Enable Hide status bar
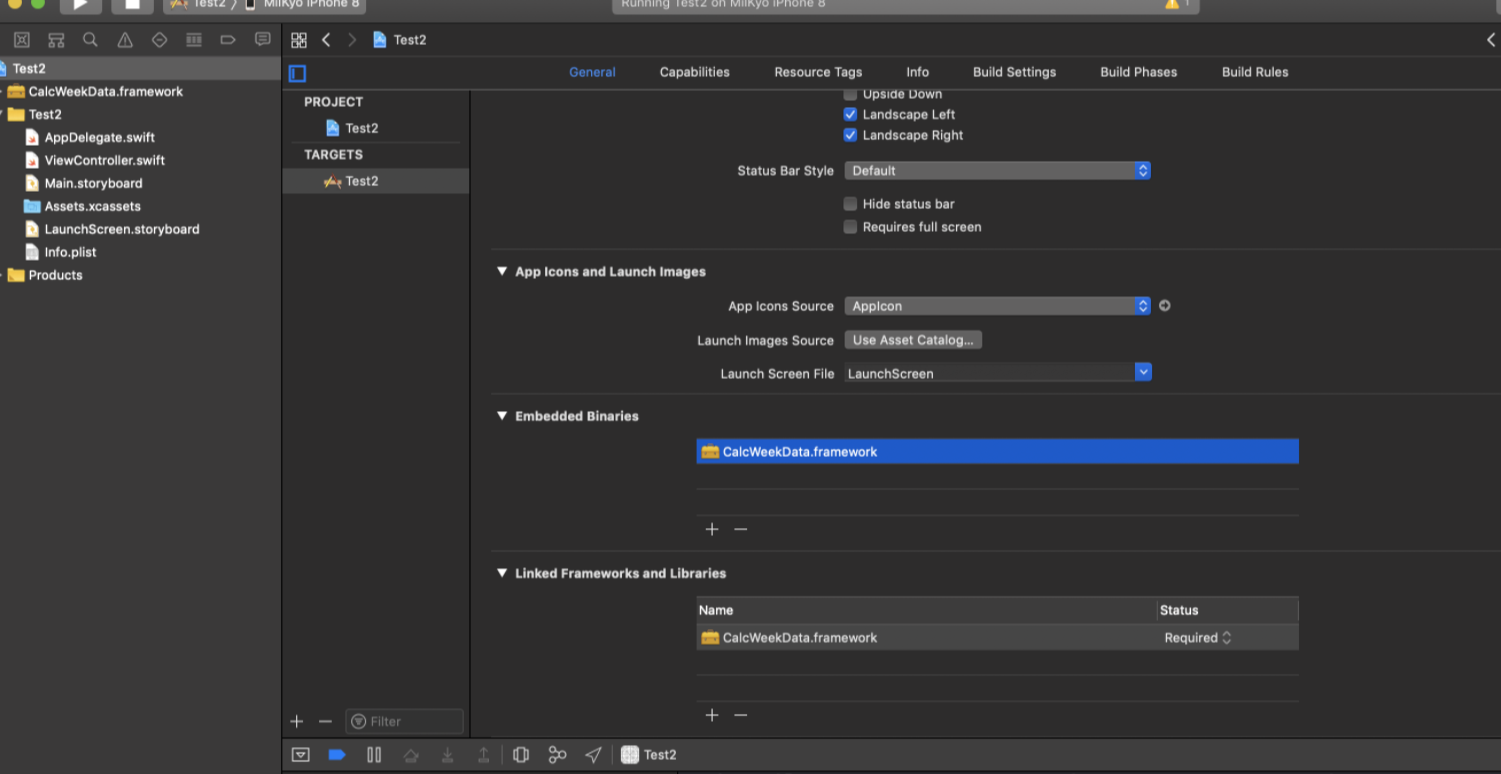Screen dimensions: 1501x774 (850, 204)
